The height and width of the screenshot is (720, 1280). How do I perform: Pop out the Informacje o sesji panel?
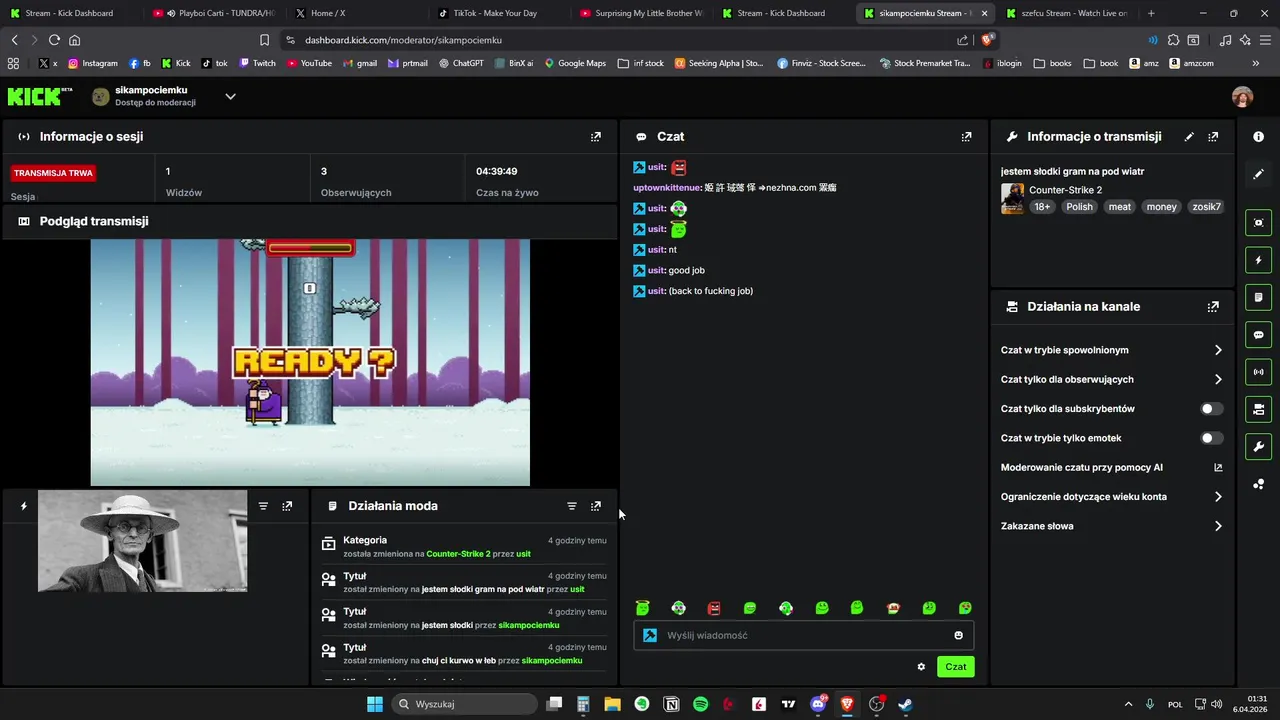pos(596,137)
